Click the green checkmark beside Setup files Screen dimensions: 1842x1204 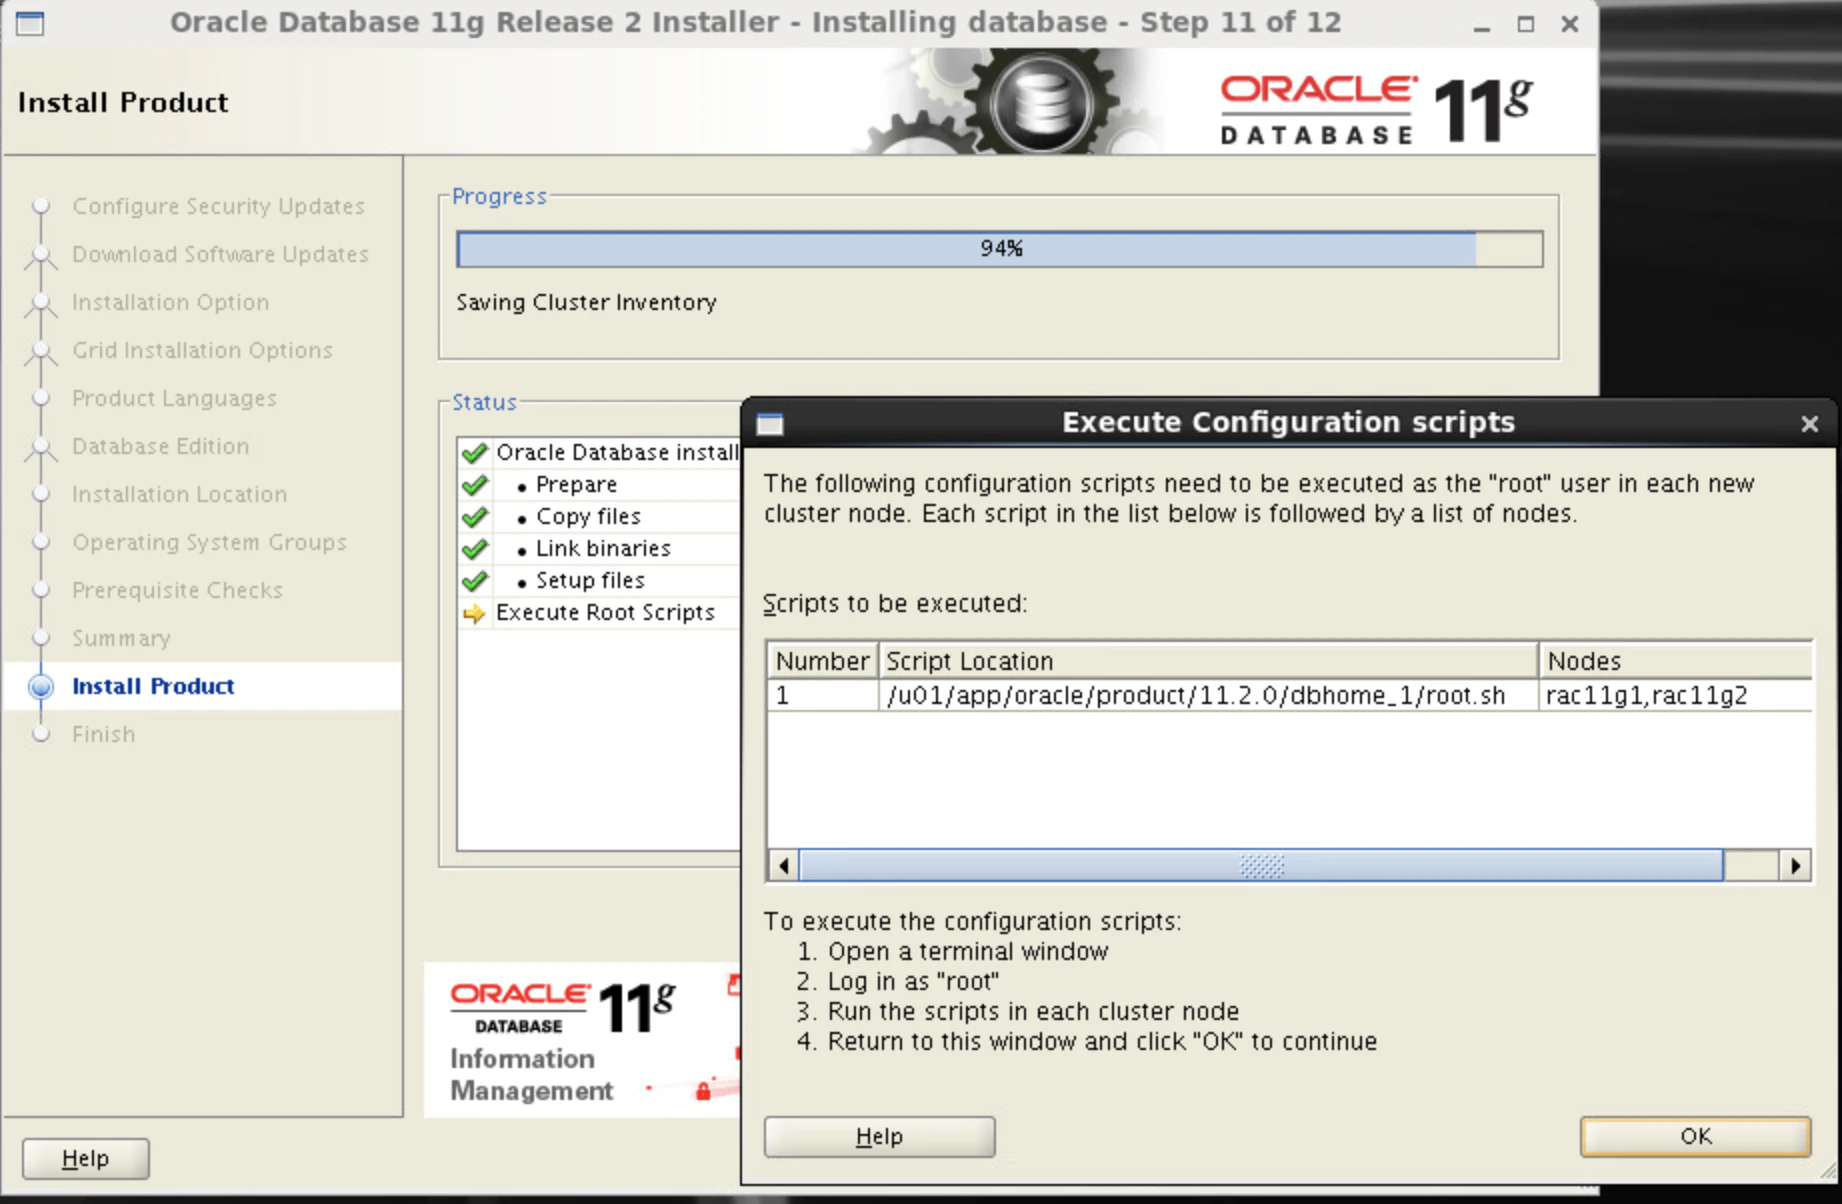click(475, 581)
